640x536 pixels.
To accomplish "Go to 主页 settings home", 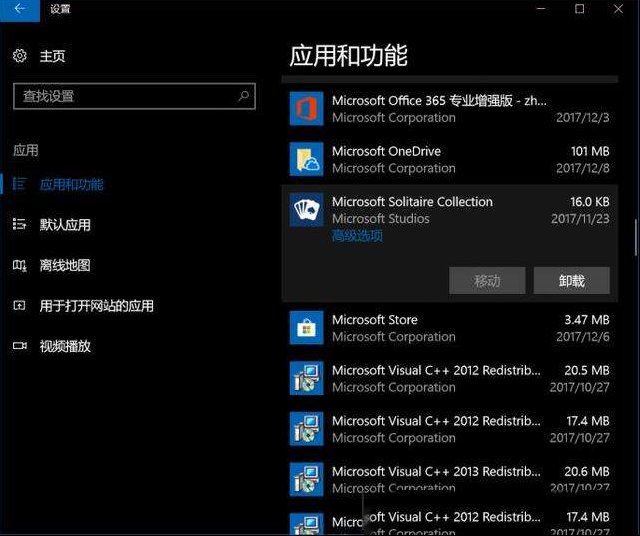I will 52,56.
